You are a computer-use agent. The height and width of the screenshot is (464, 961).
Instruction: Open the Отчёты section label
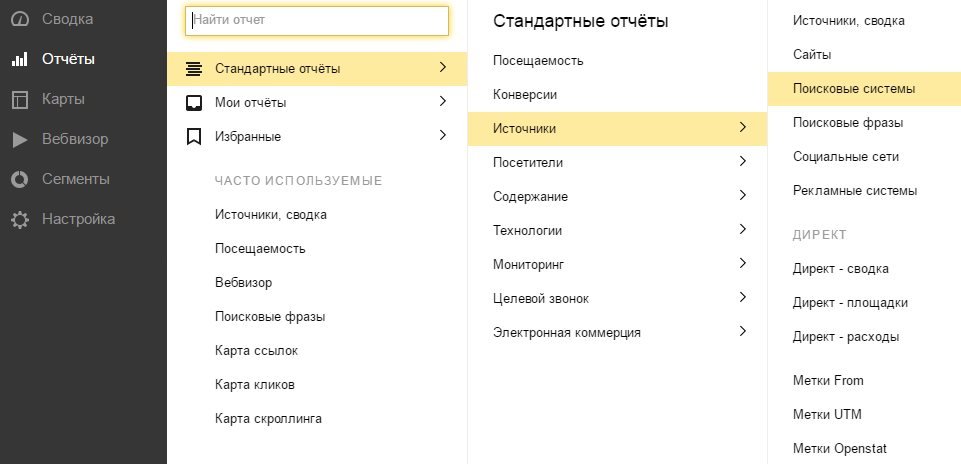(x=68, y=59)
